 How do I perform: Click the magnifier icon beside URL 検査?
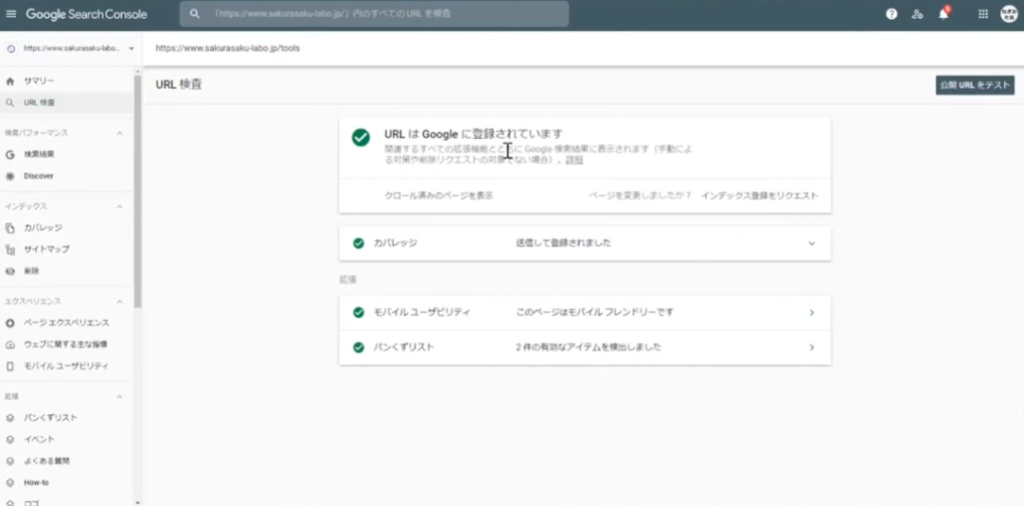point(10,103)
